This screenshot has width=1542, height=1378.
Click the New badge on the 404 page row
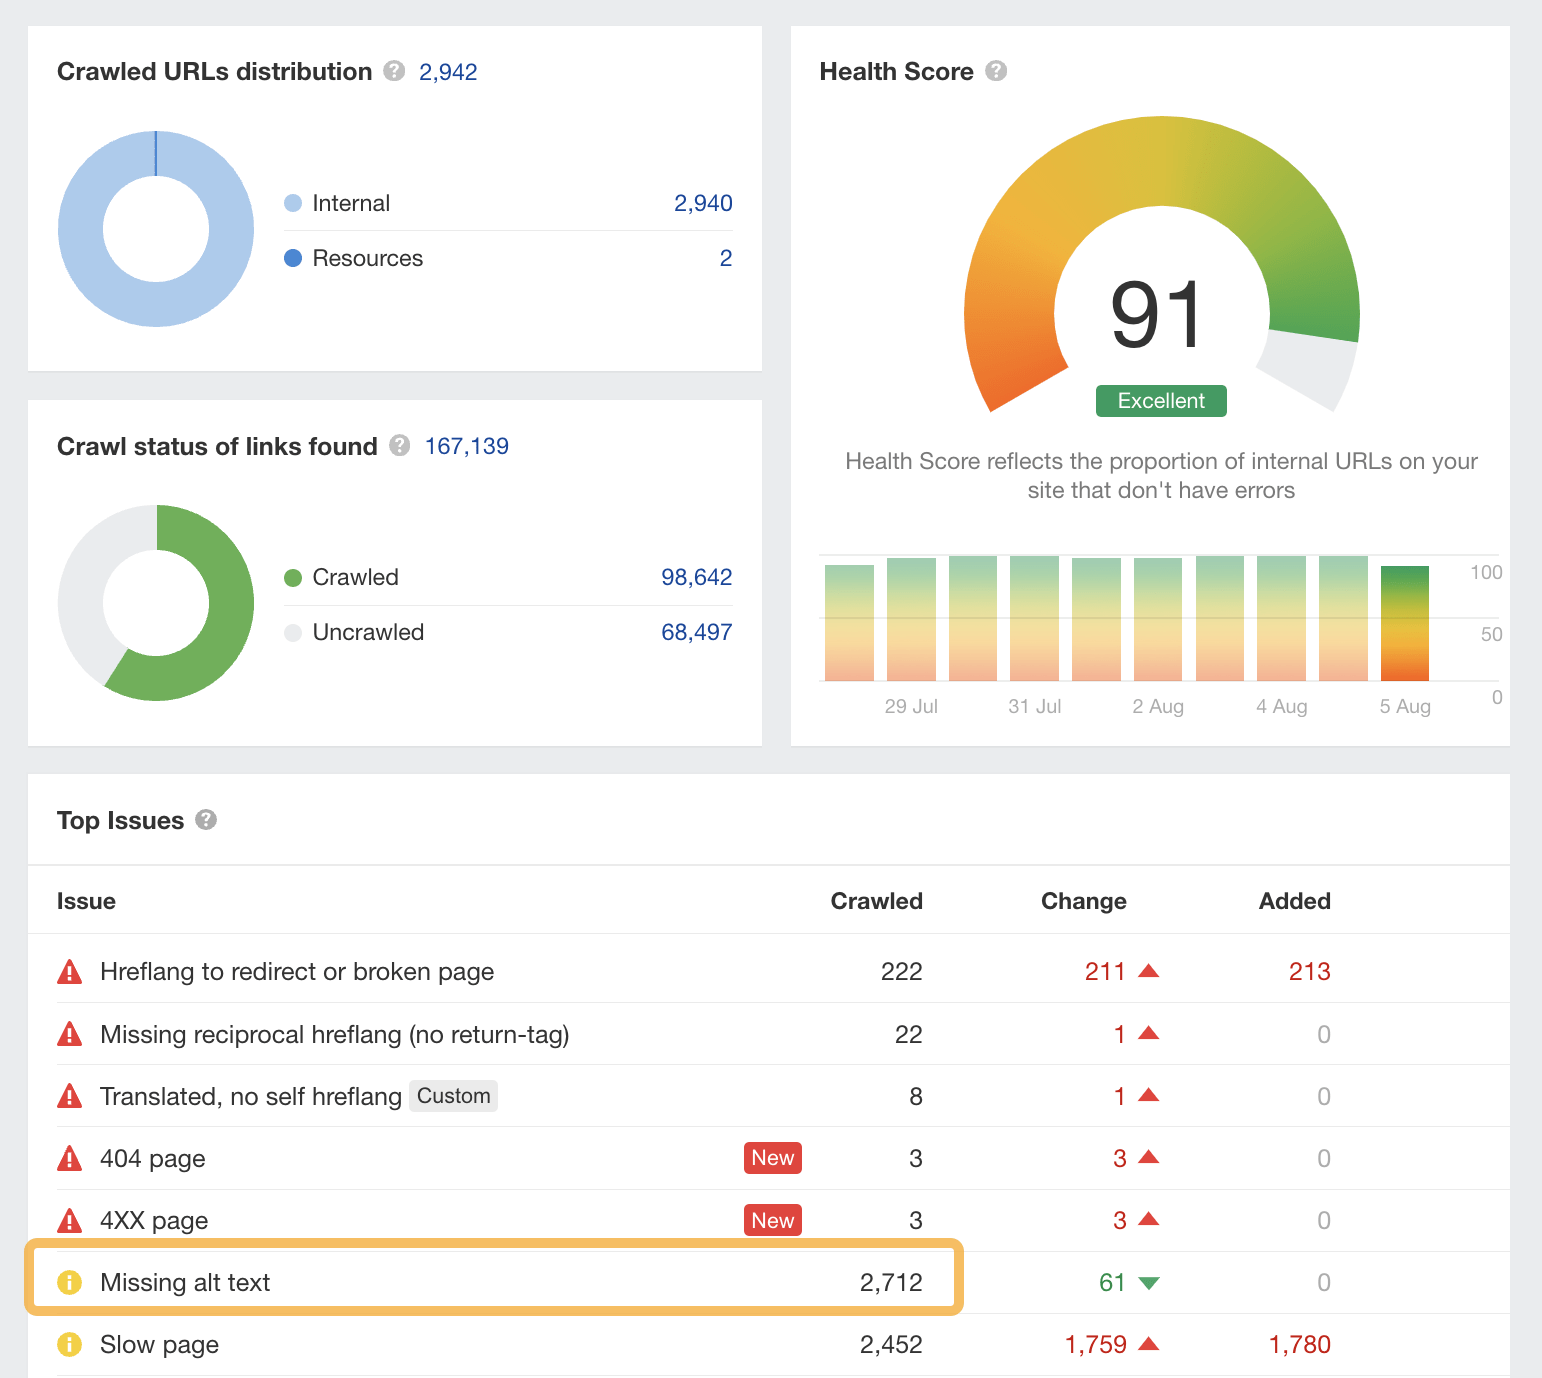(772, 1158)
